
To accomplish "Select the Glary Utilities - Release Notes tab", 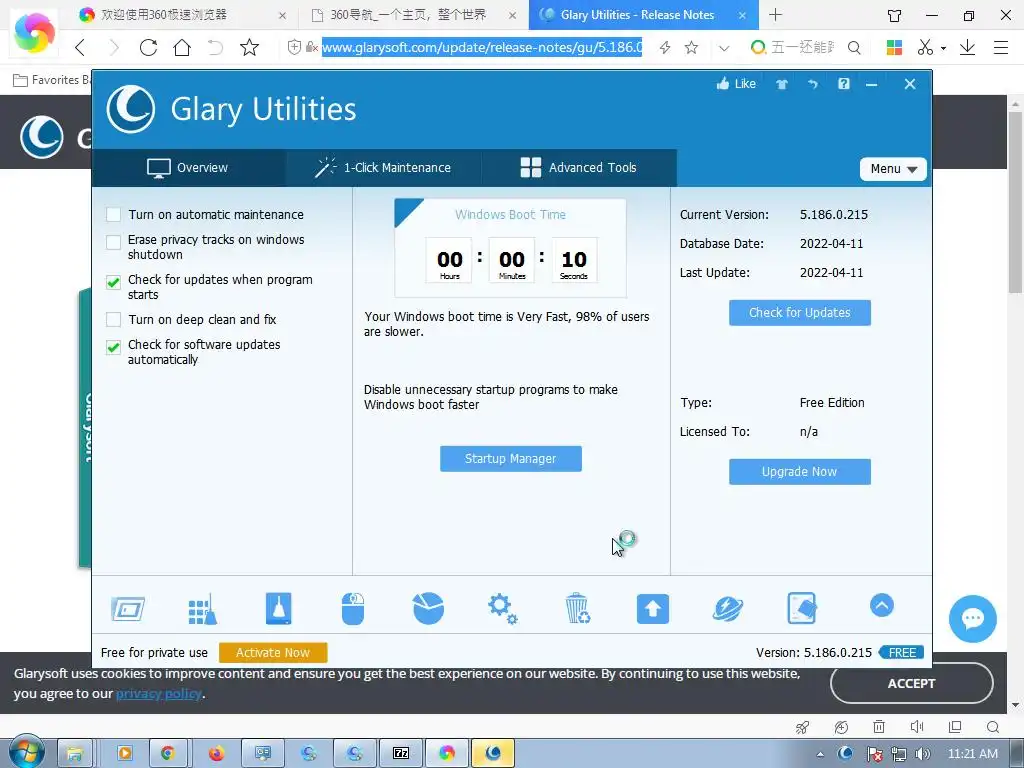I will pos(643,14).
